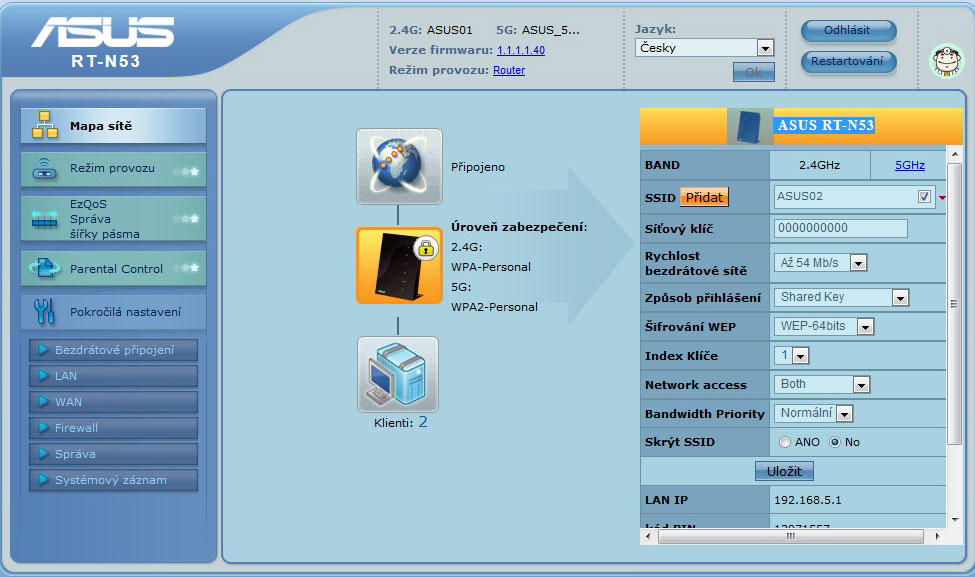Open the Jazyk language dropdown
The height and width of the screenshot is (577, 975).
click(x=704, y=48)
